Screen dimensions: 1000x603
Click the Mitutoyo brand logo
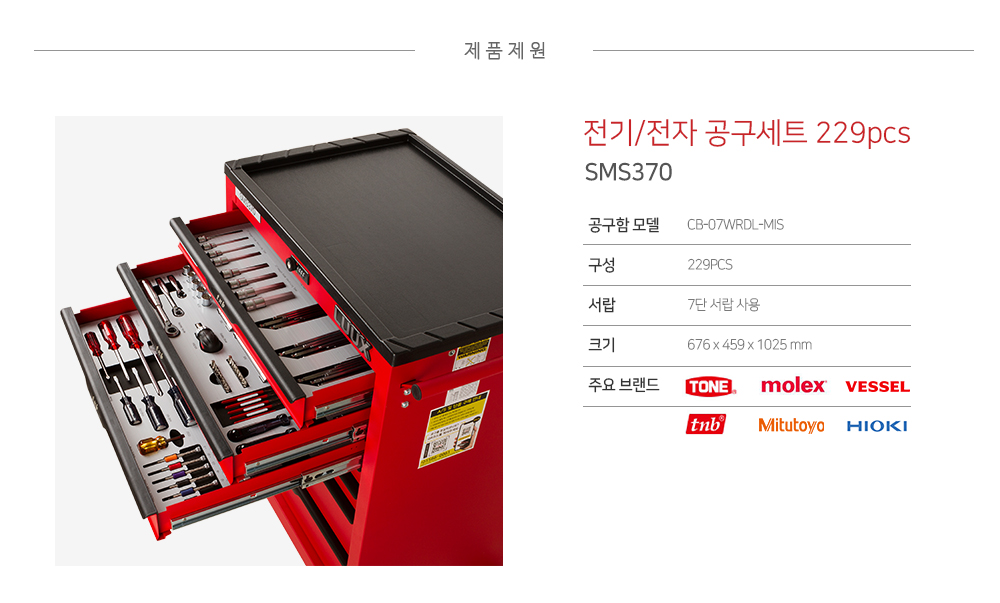(x=791, y=425)
